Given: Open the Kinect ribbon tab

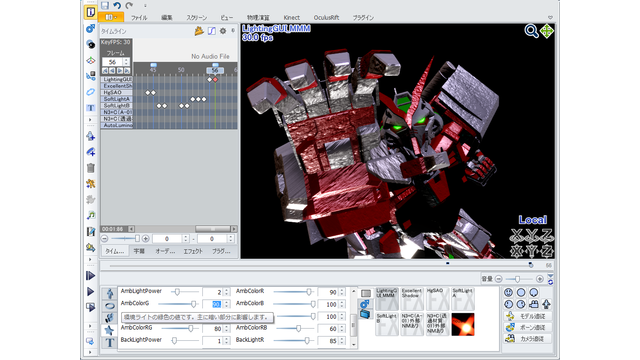Looking at the screenshot, I should (x=291, y=18).
